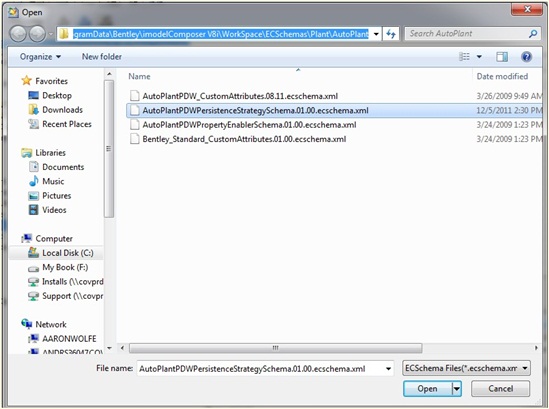Select AutoPlantPDWPersistenceStrategySchema.01.00.ecschema.xml file
Screen dimensions: 549x409
coord(255,110)
